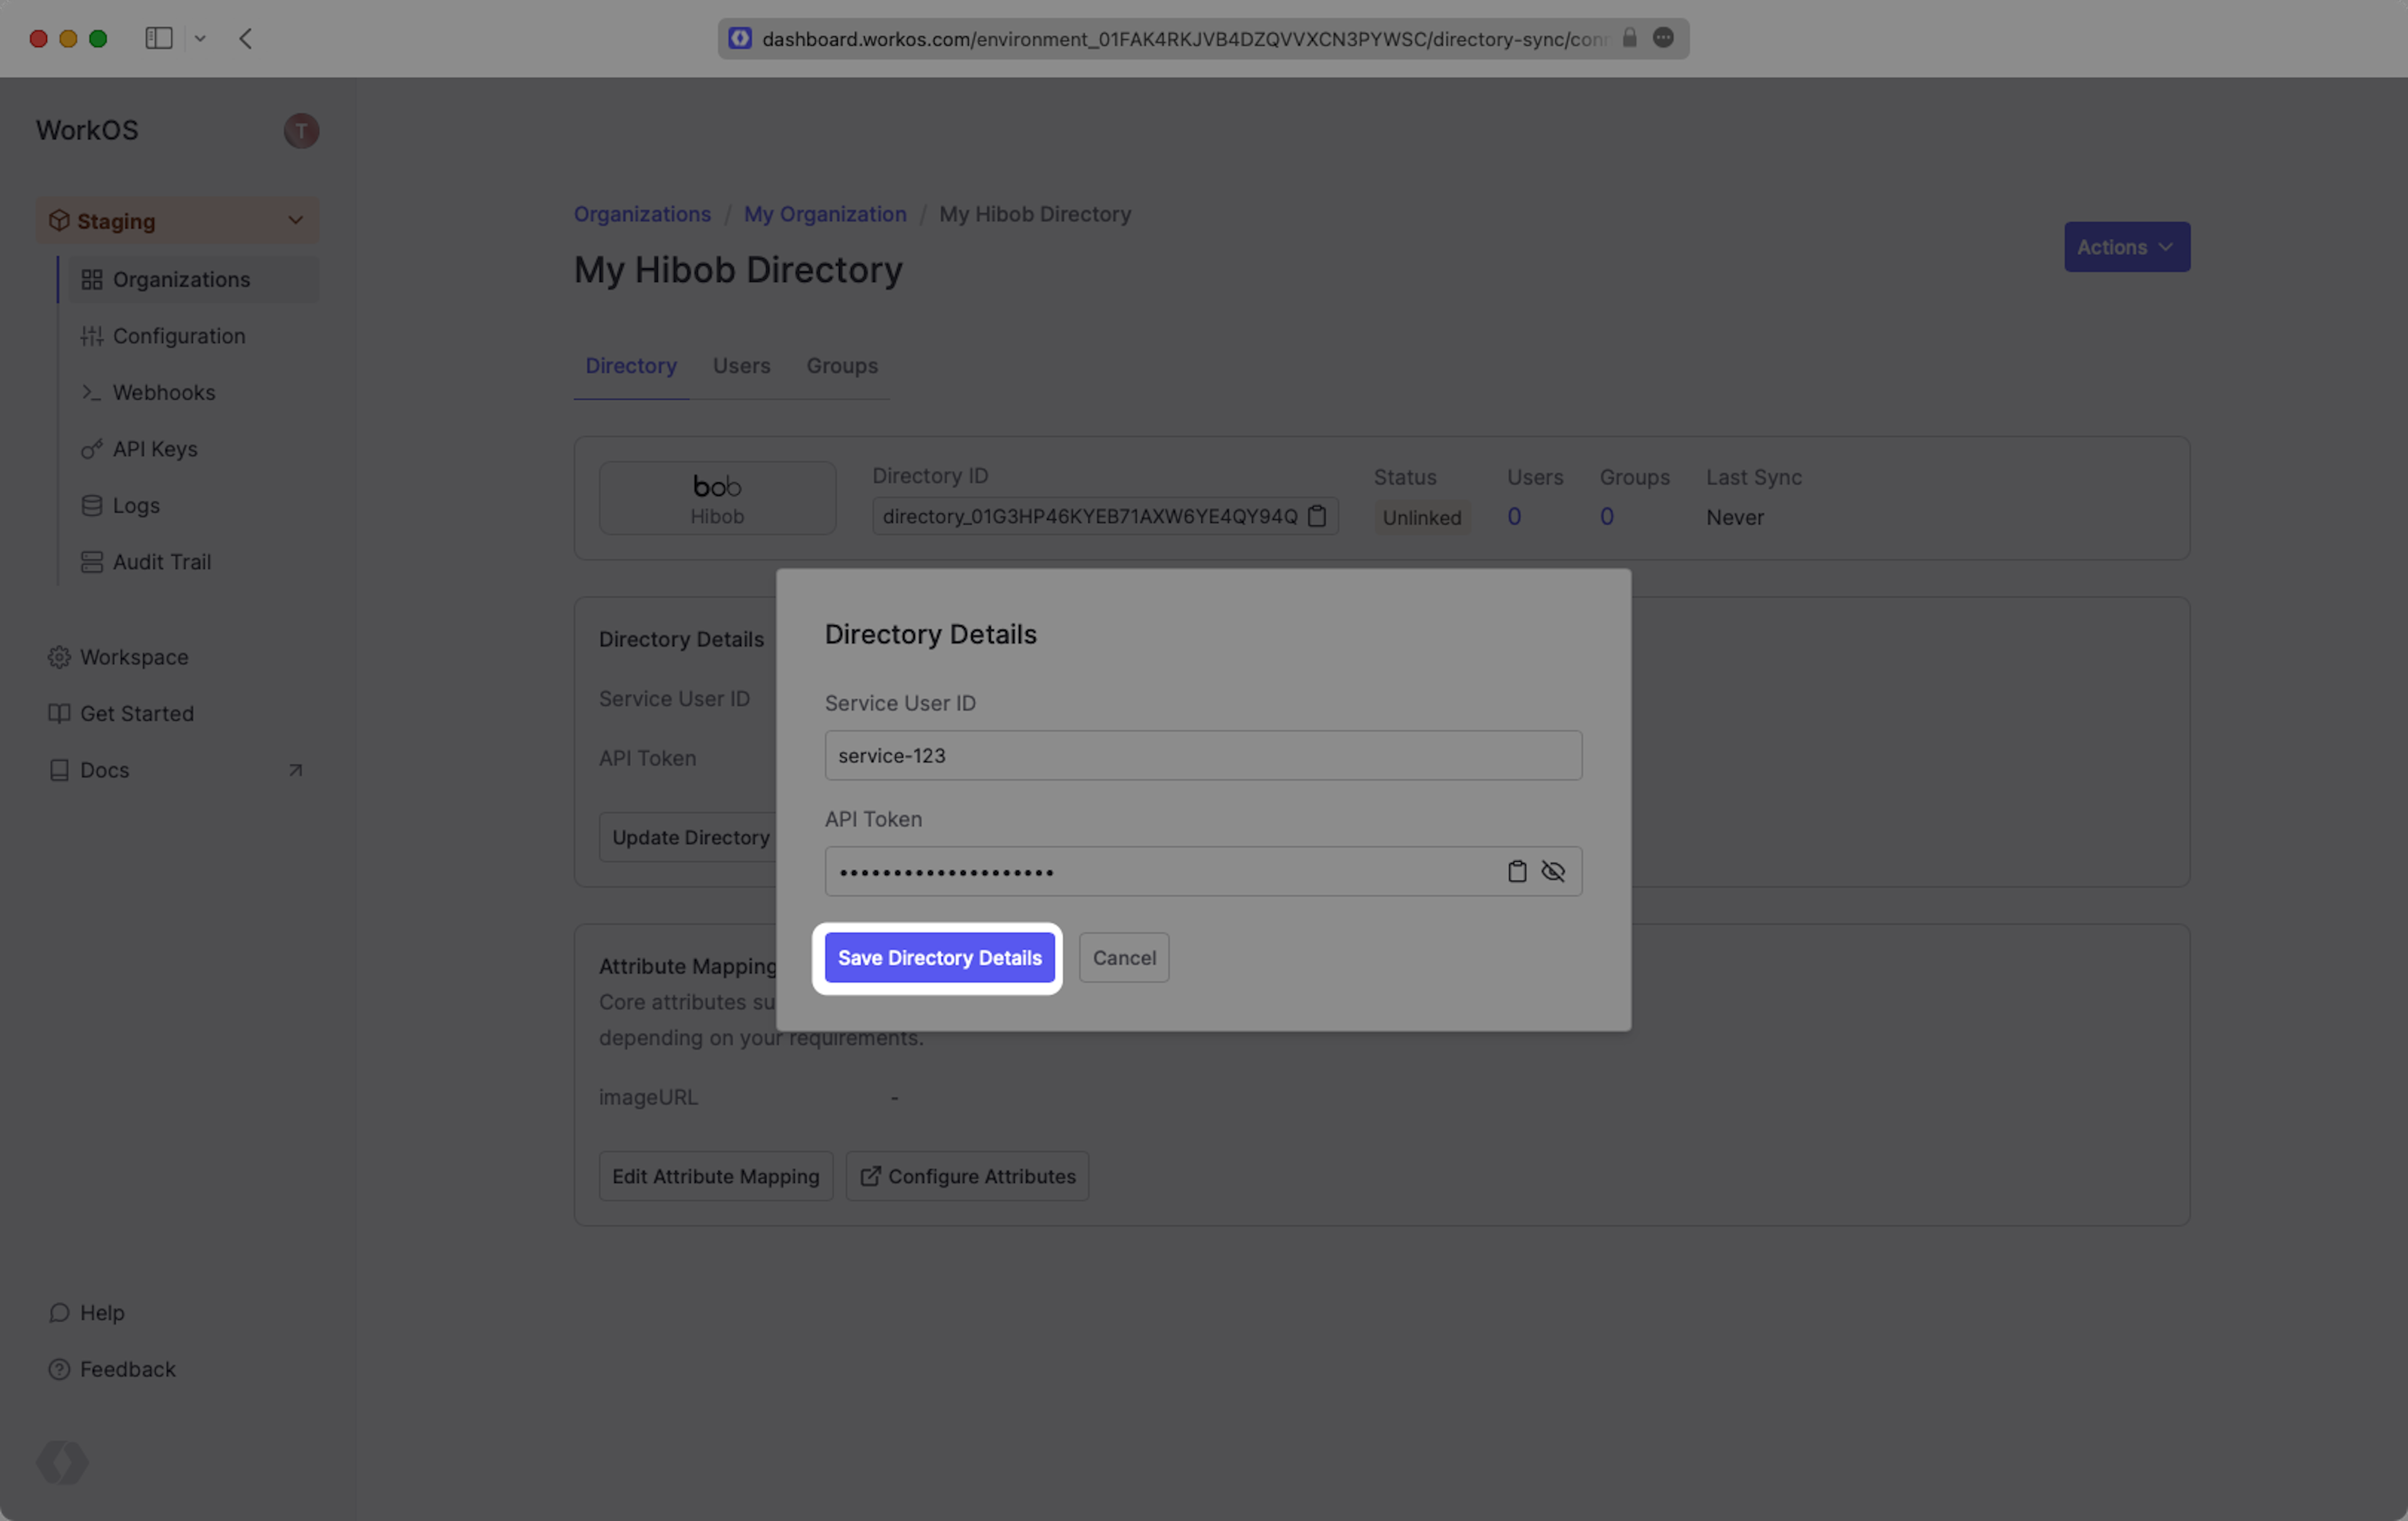Expand the Staging environment dropdown

point(177,221)
